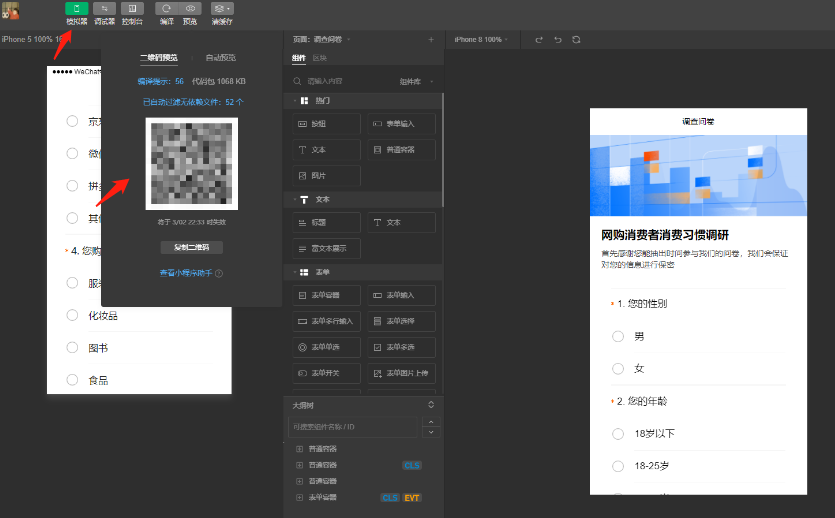835x518 pixels.
Task: Open the 调试器 debugger icon
Action: [104, 9]
